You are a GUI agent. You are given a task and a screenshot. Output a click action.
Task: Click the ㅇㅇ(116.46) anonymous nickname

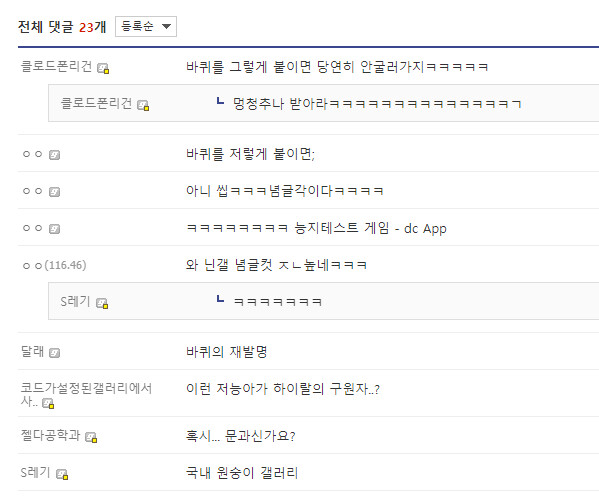54,265
